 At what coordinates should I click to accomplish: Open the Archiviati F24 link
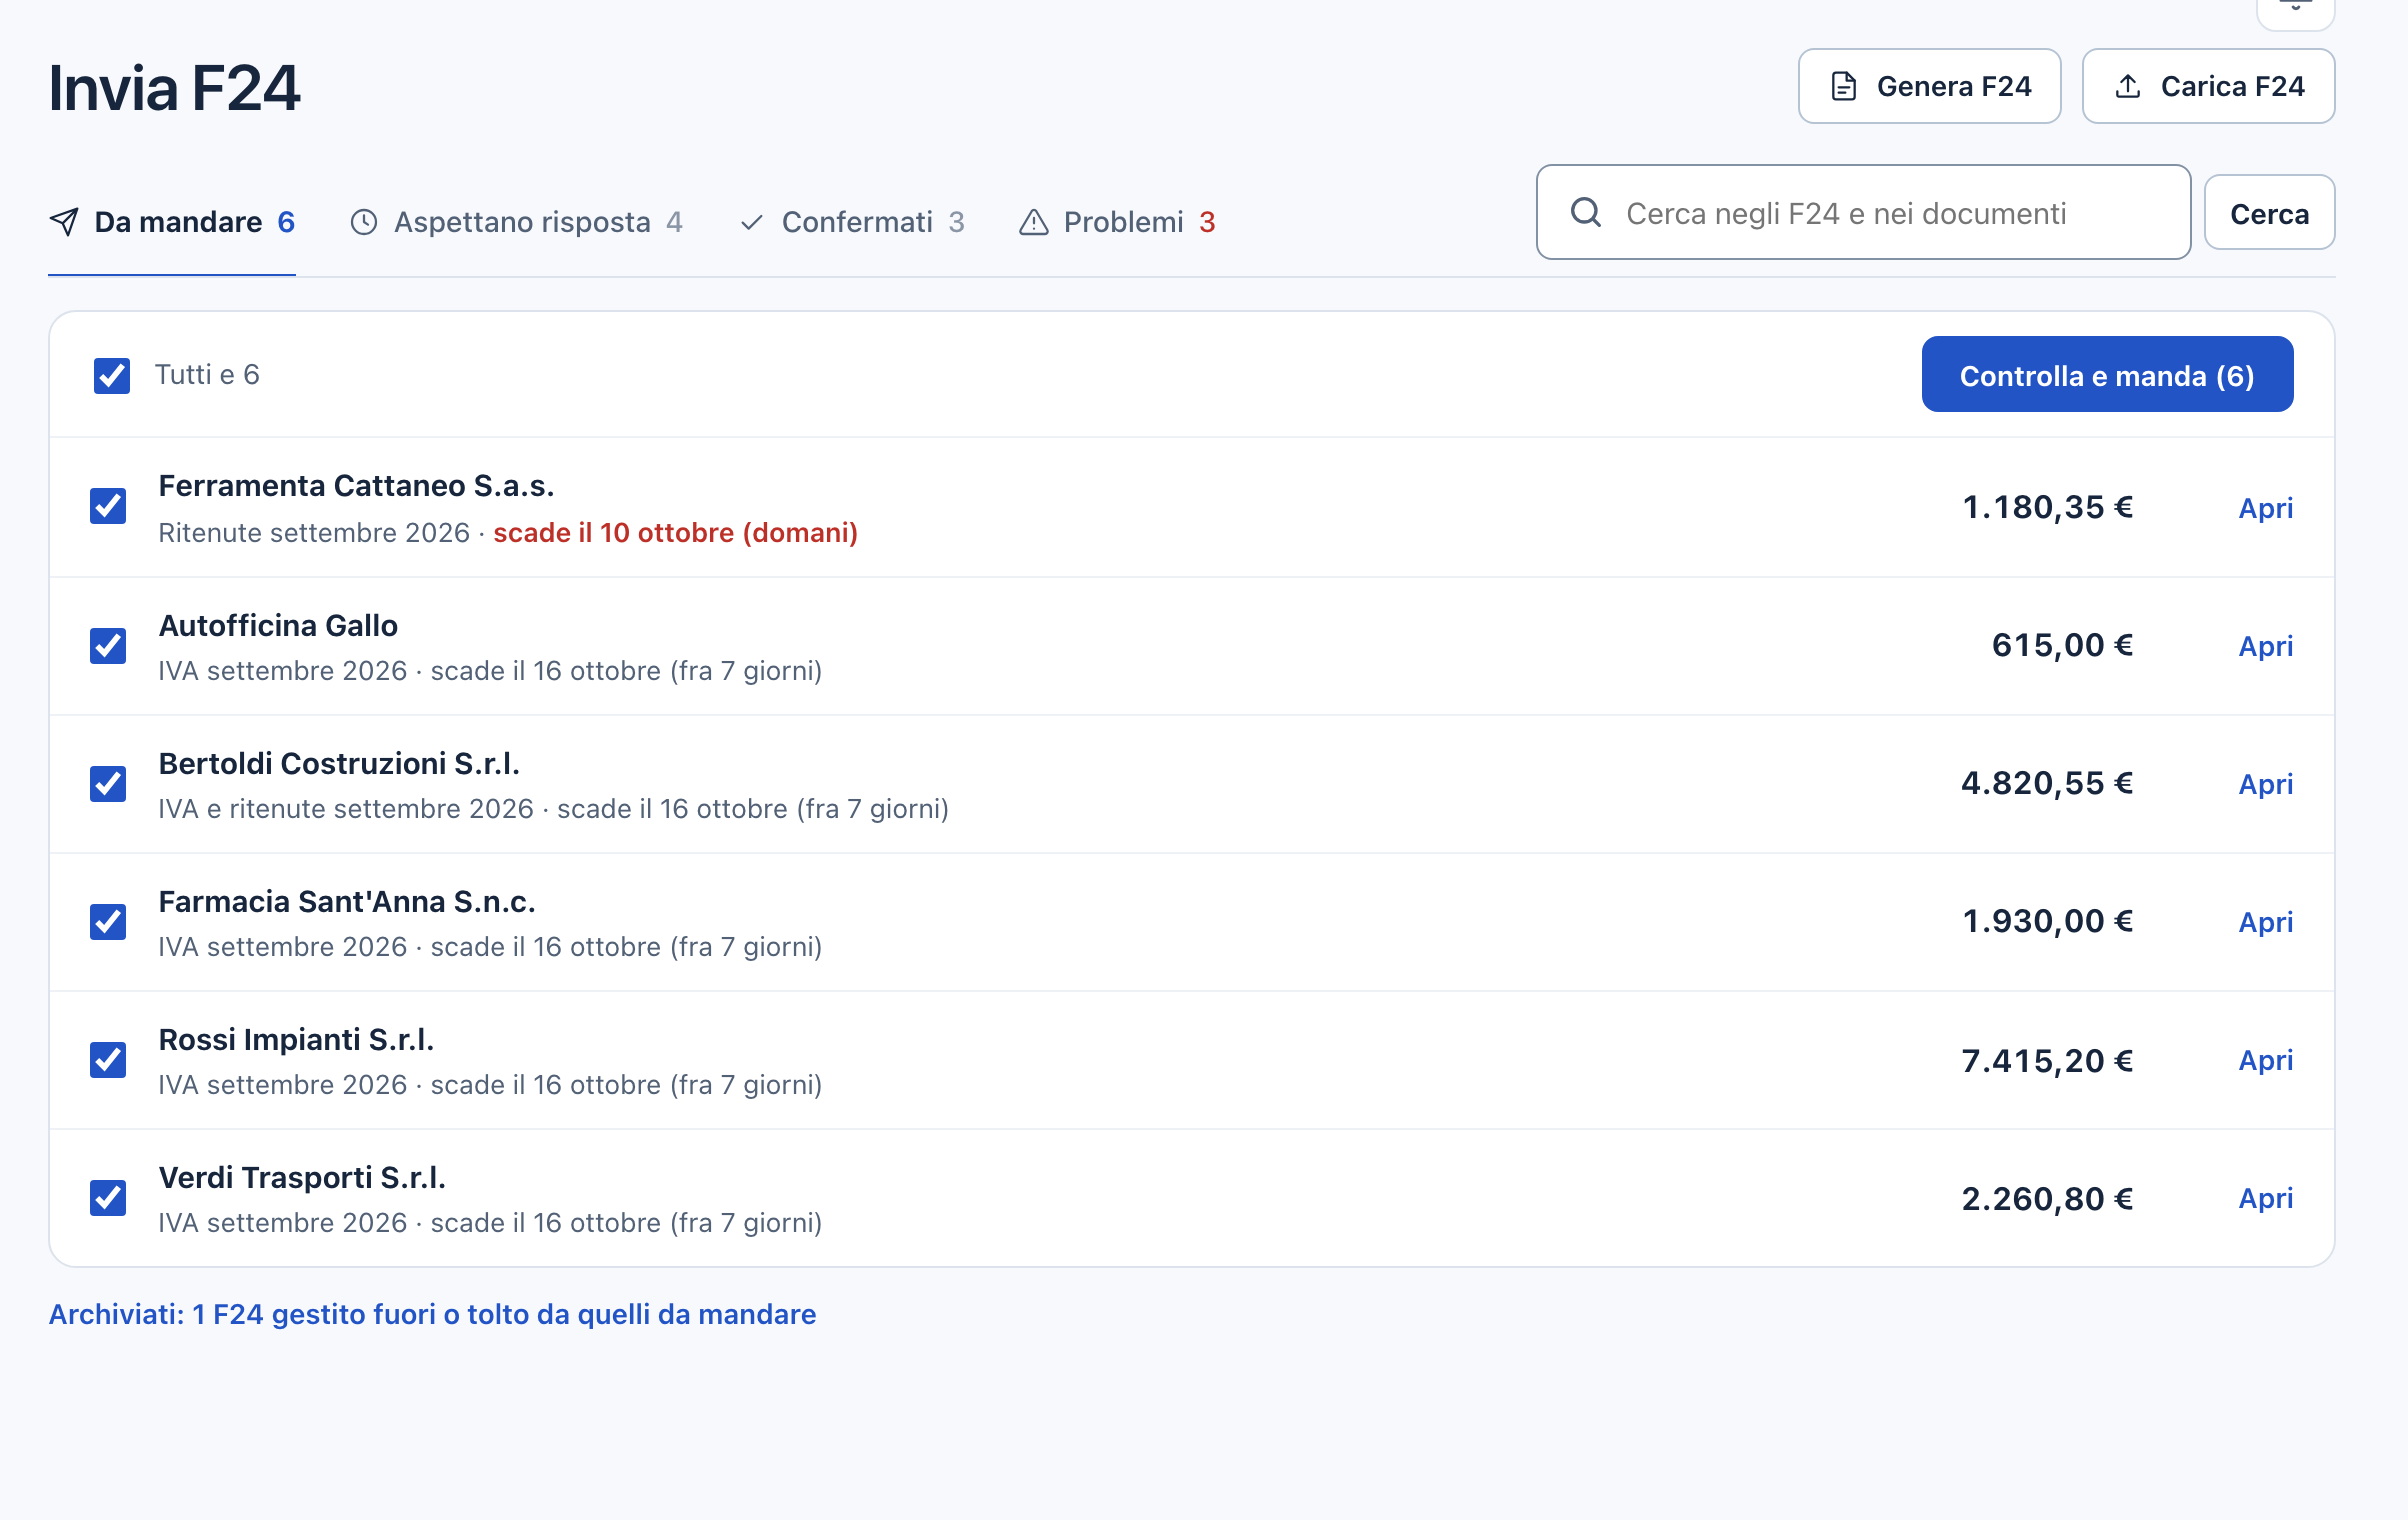point(432,1314)
